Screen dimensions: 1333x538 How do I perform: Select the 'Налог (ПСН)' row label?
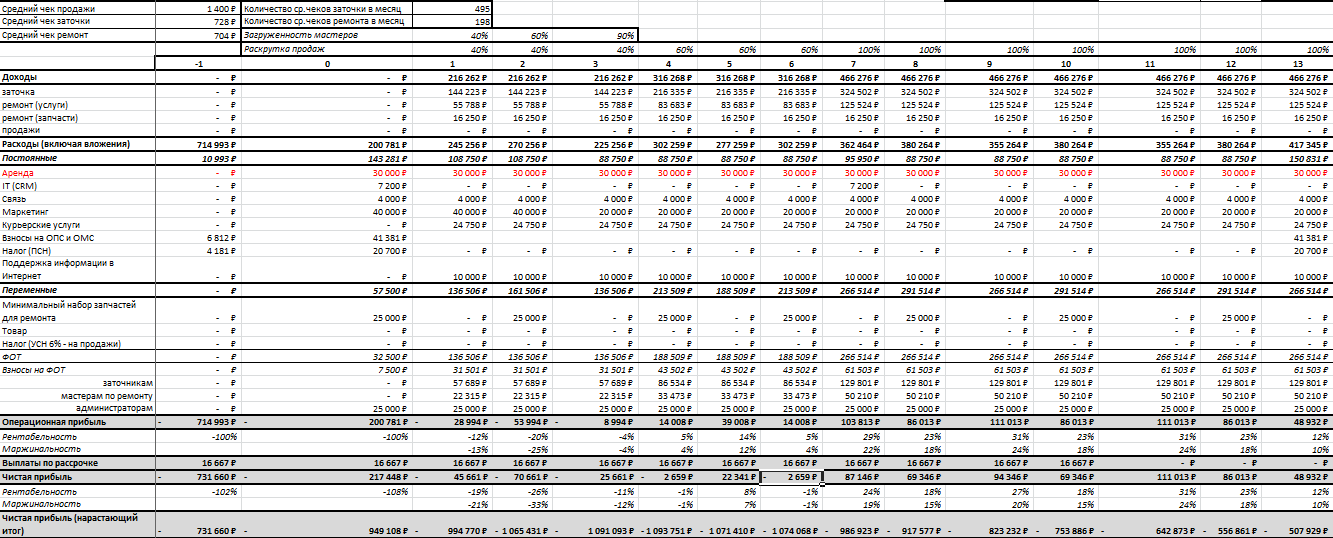point(78,251)
